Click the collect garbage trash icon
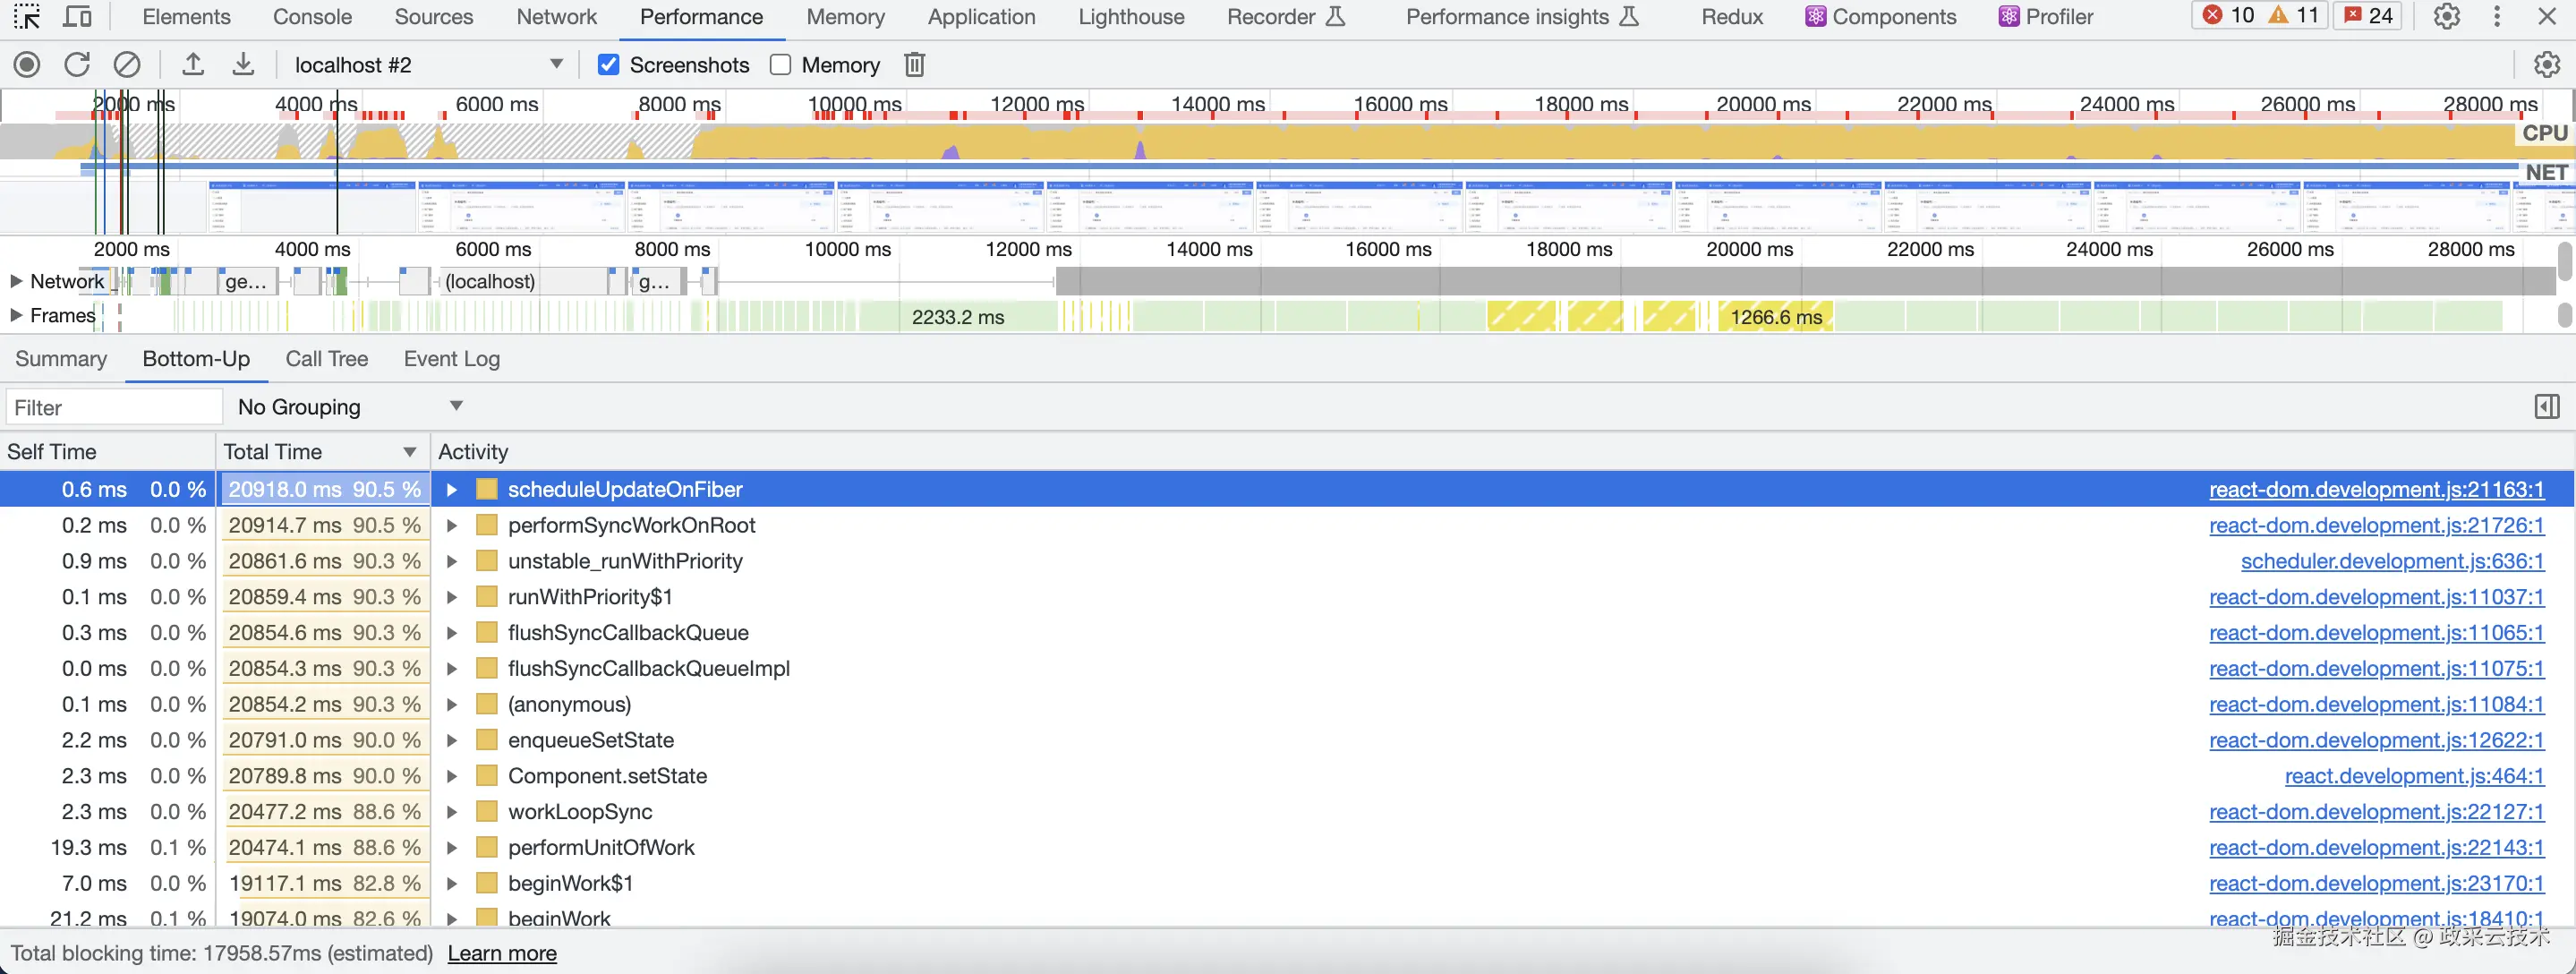This screenshot has height=974, width=2576. pos(914,65)
